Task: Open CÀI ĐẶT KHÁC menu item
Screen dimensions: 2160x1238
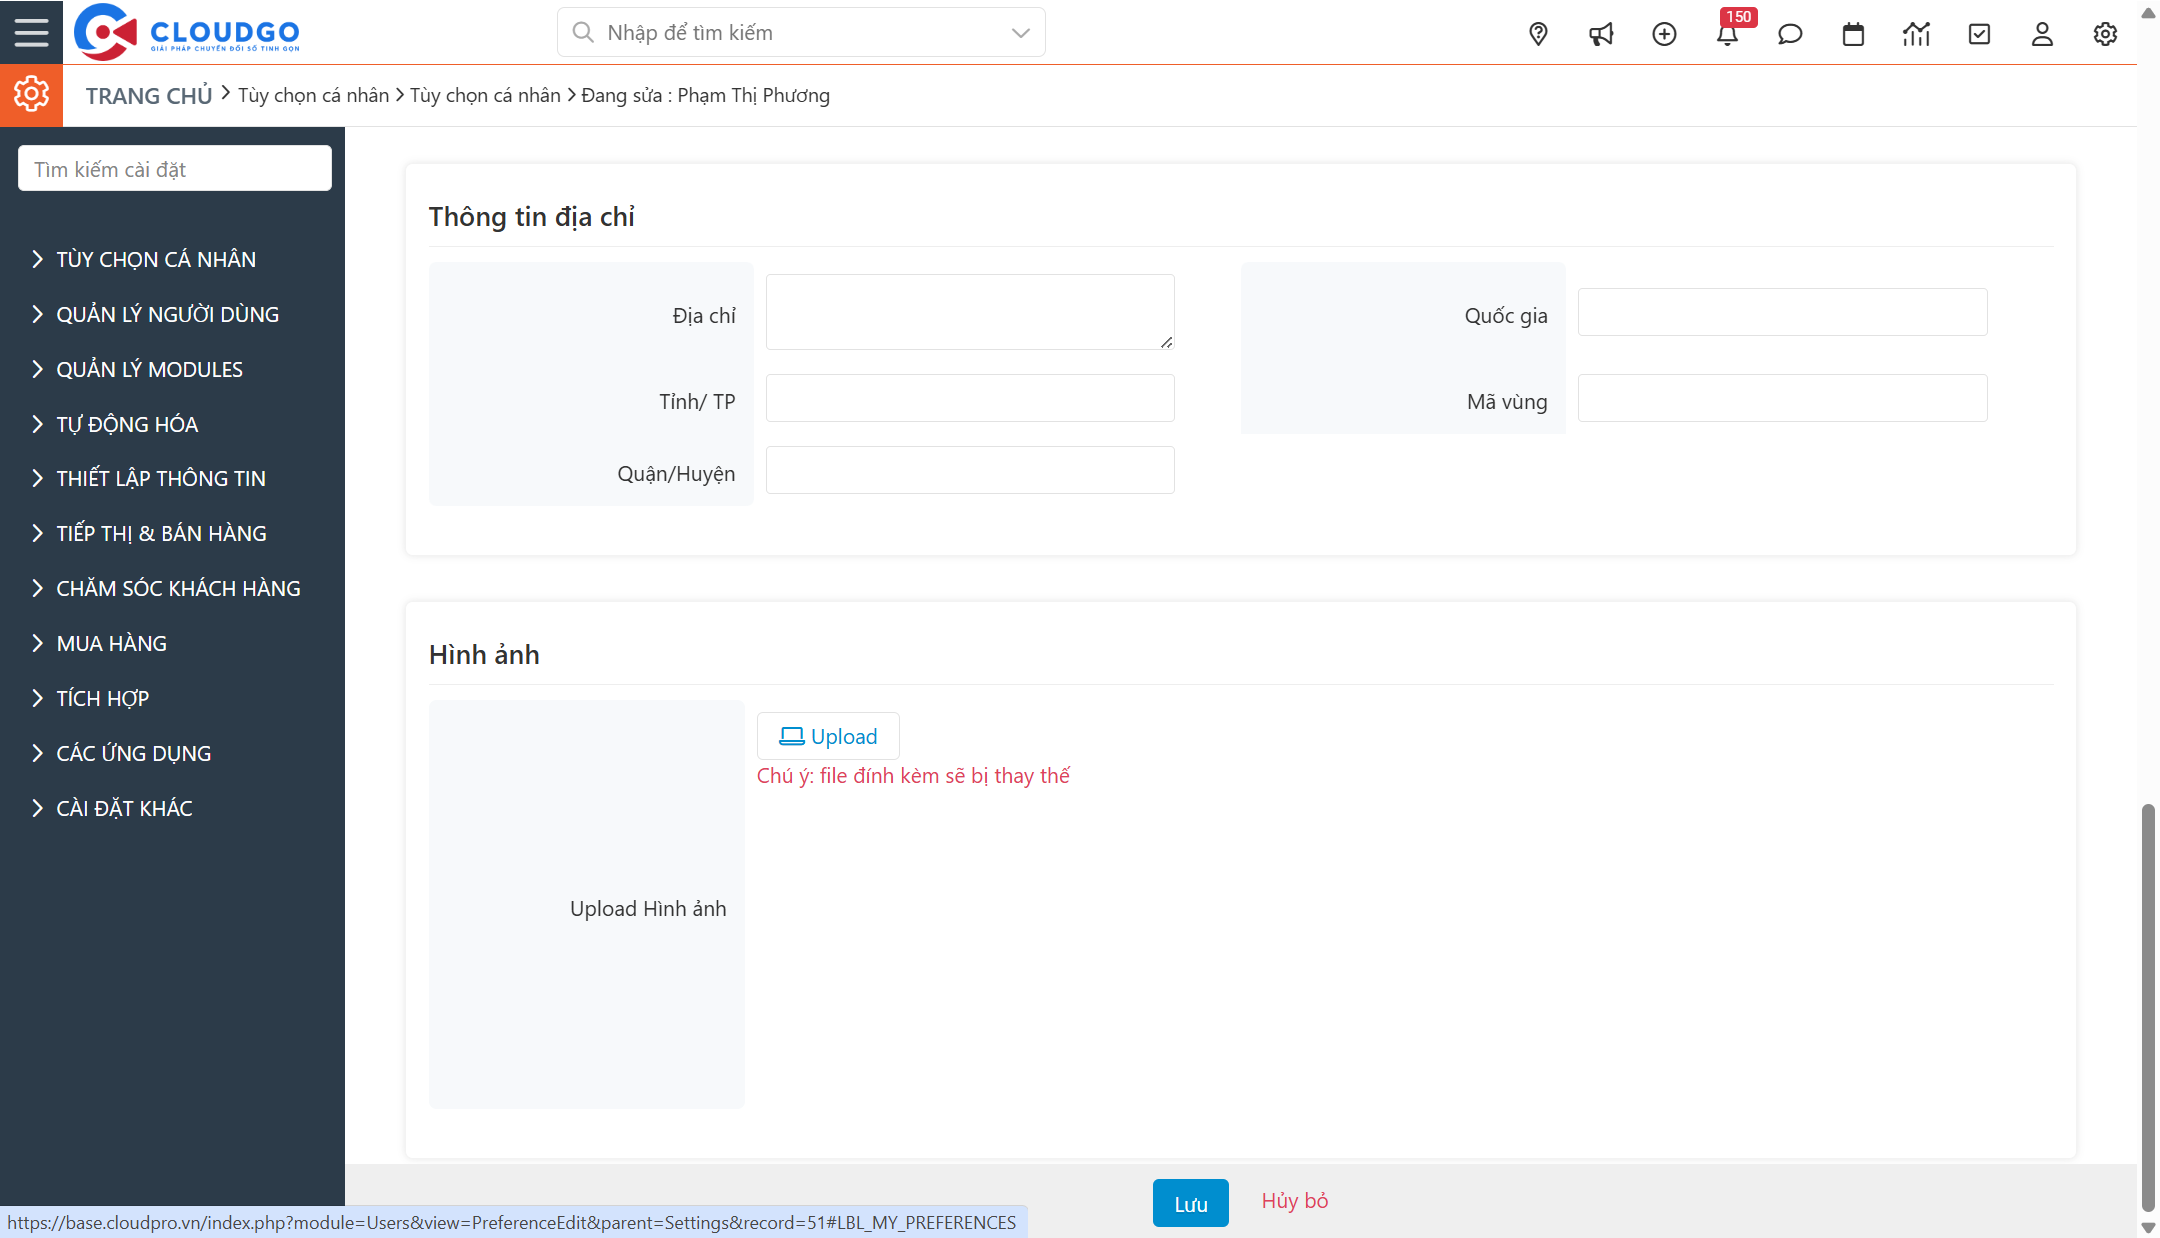Action: tap(124, 808)
